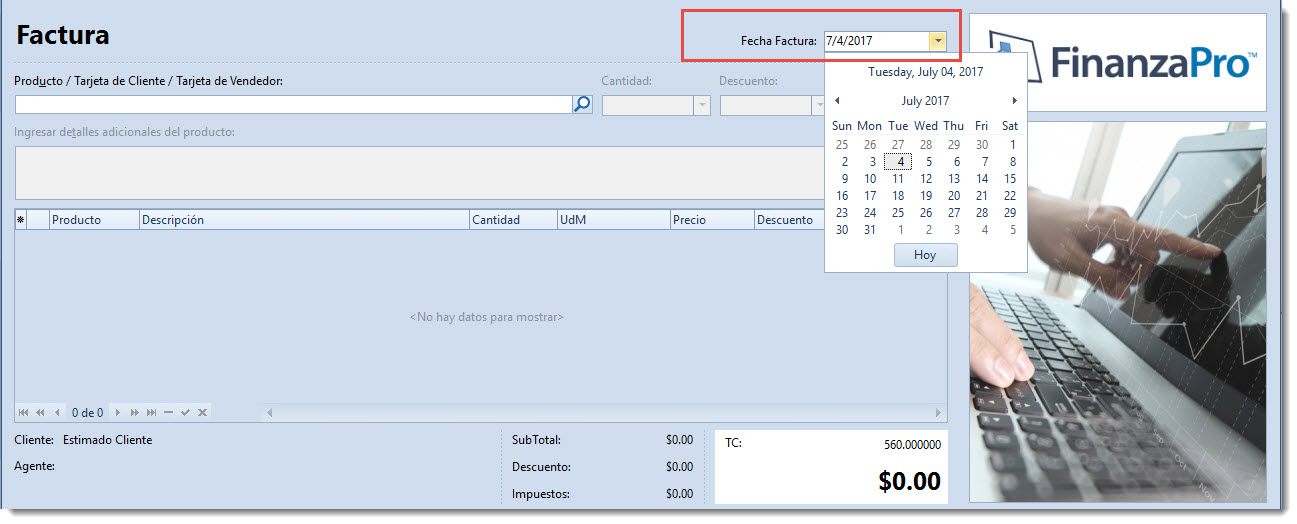1297x524 pixels.
Task: Click the July 2017 month header
Action: 925,100
